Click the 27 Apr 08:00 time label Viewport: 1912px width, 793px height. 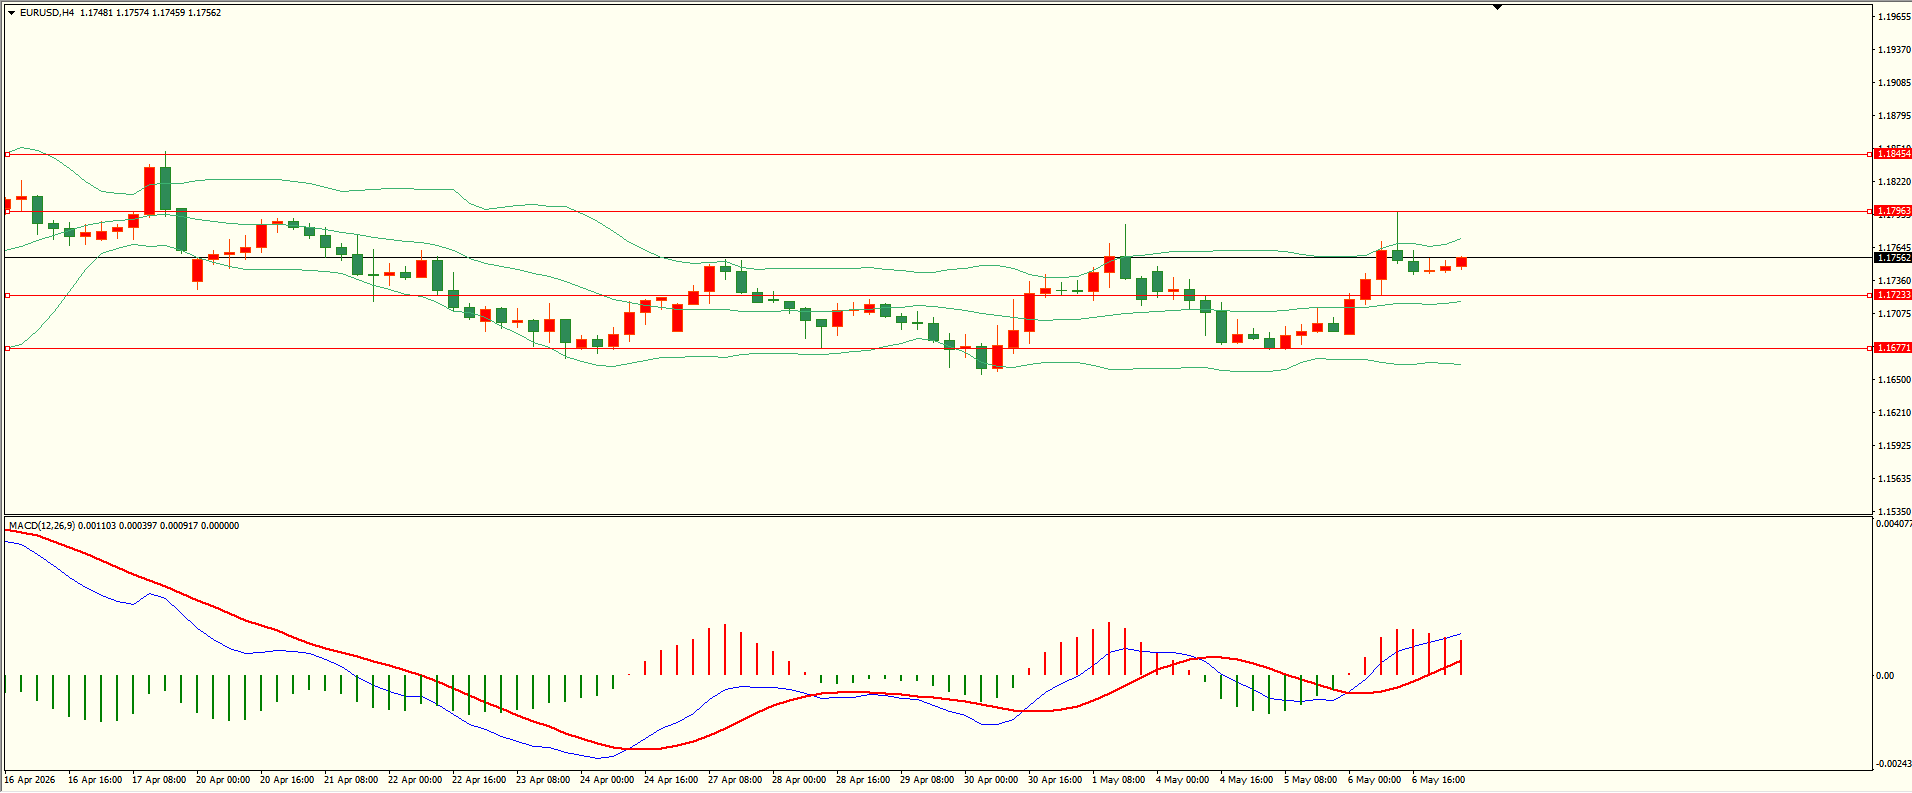tap(735, 780)
